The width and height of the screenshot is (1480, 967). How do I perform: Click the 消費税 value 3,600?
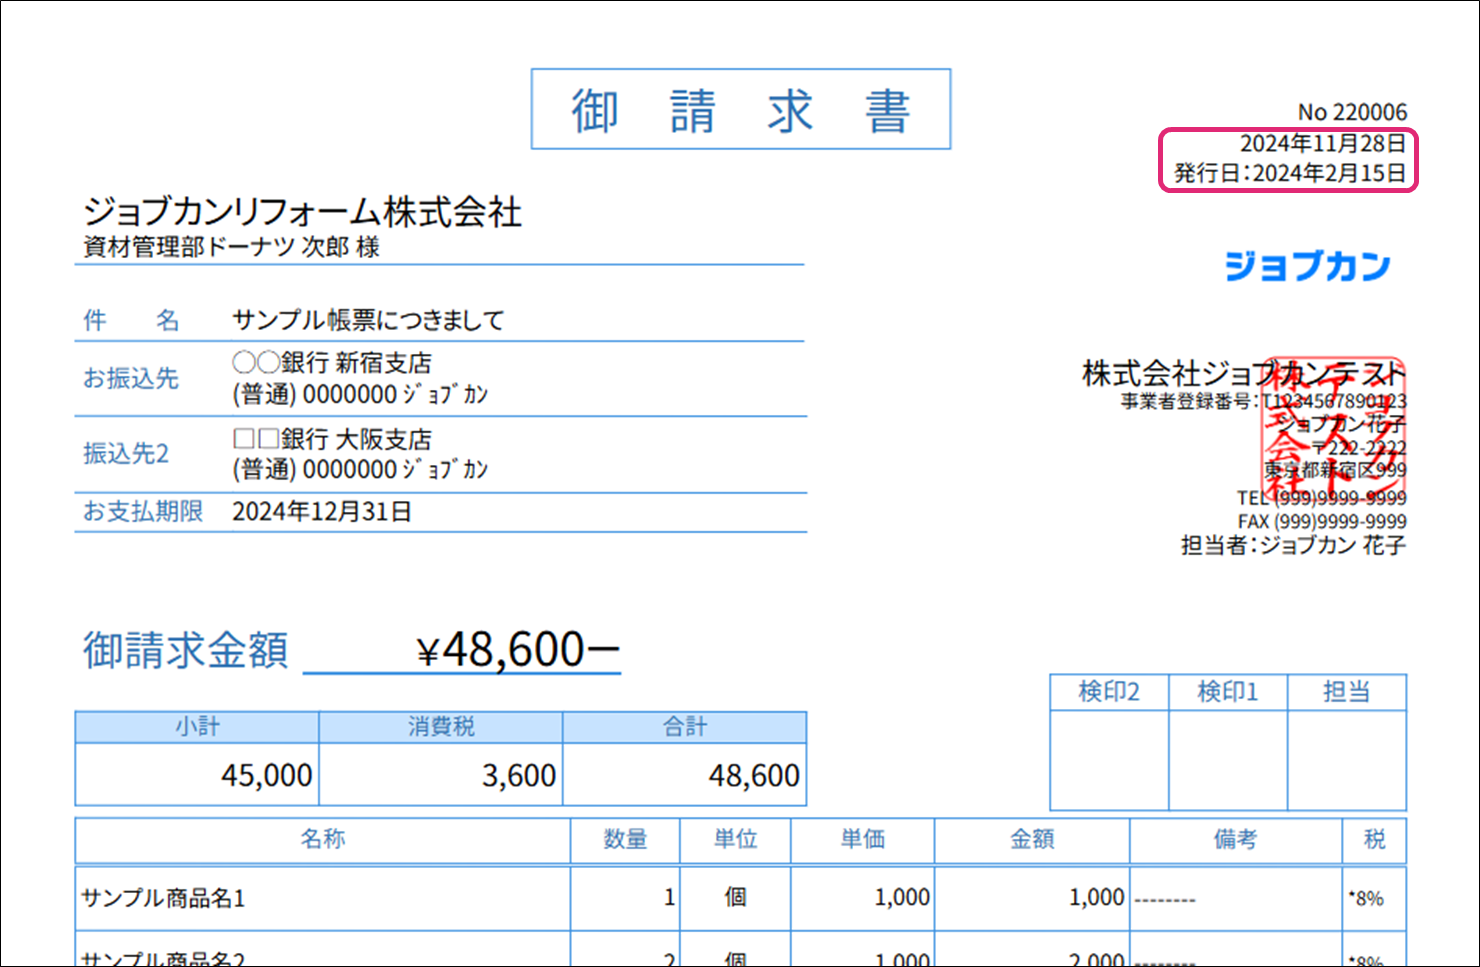[x=518, y=775]
